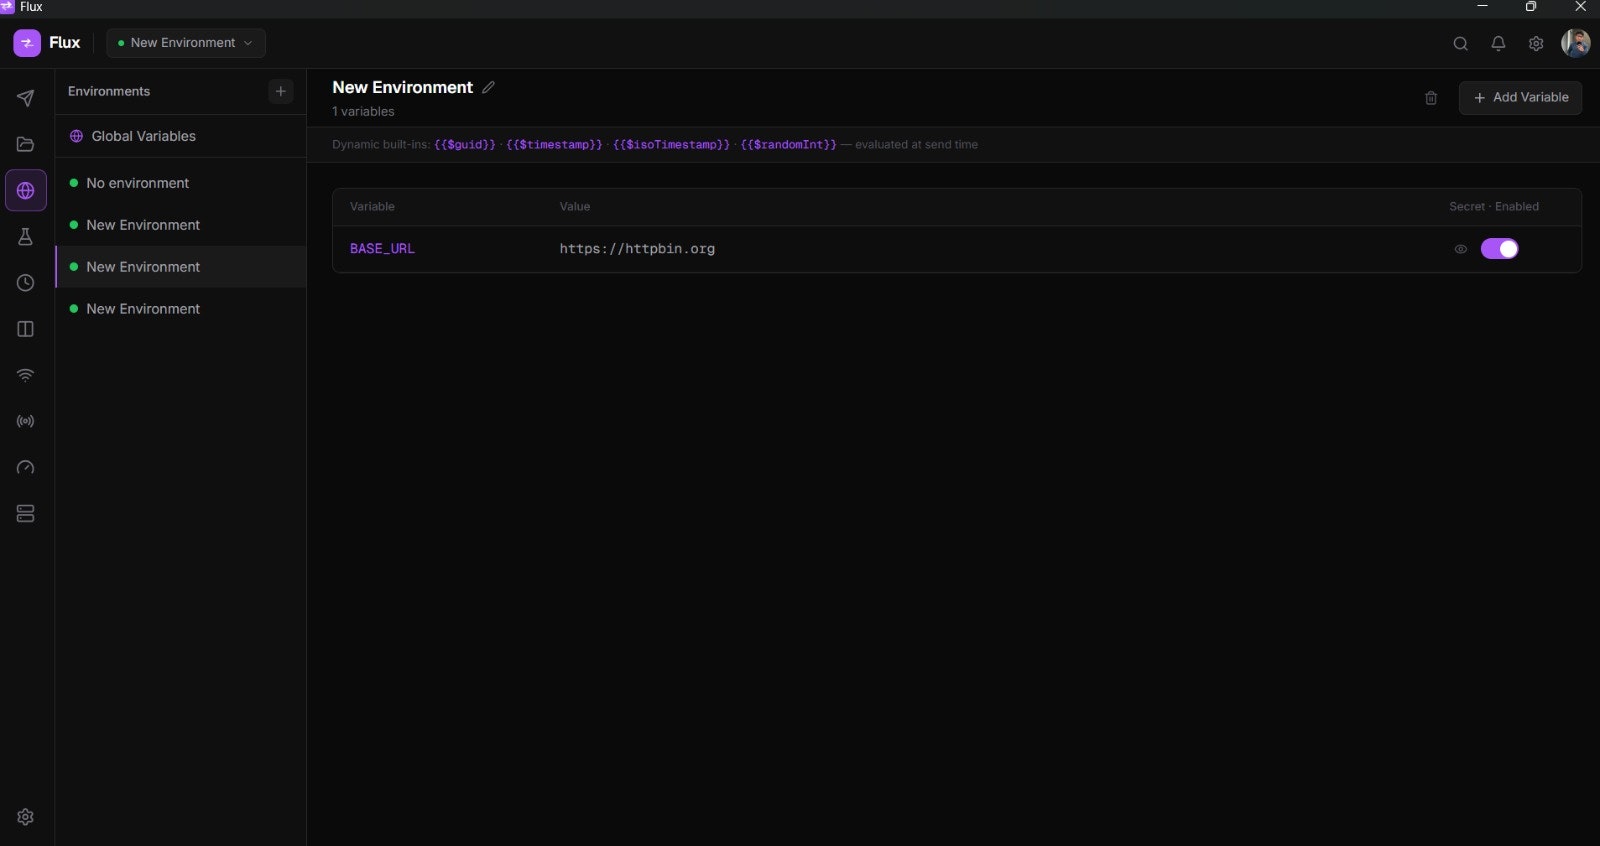Viewport: 1600px width, 846px height.
Task: Click the New Environment page title
Action: [x=402, y=88]
